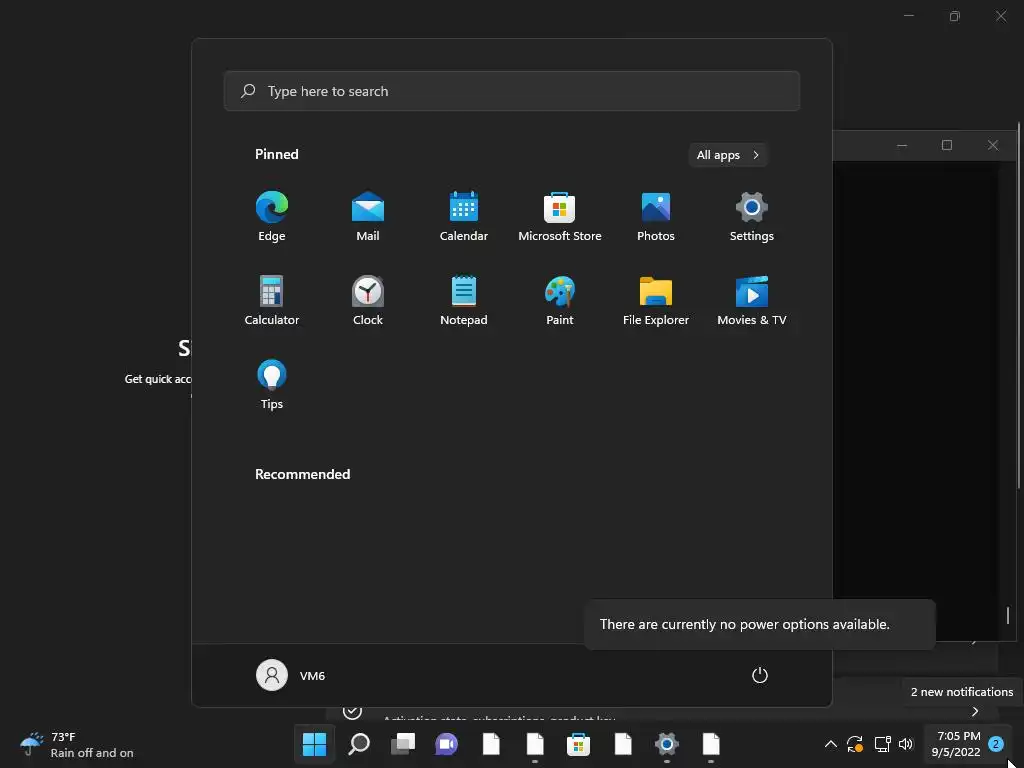
Task: Focus the Type here to search box
Action: (511, 91)
